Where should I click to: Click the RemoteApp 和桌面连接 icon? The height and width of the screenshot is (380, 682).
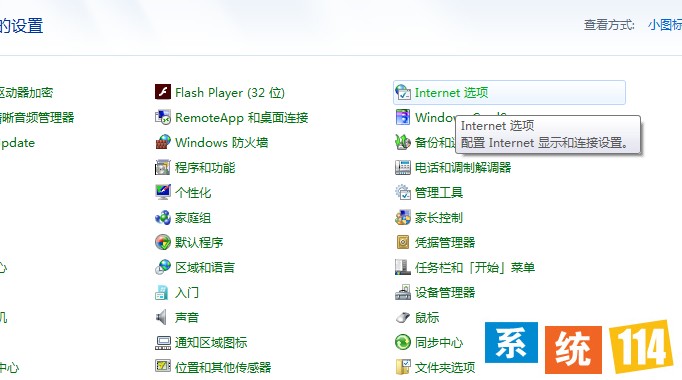click(x=163, y=117)
